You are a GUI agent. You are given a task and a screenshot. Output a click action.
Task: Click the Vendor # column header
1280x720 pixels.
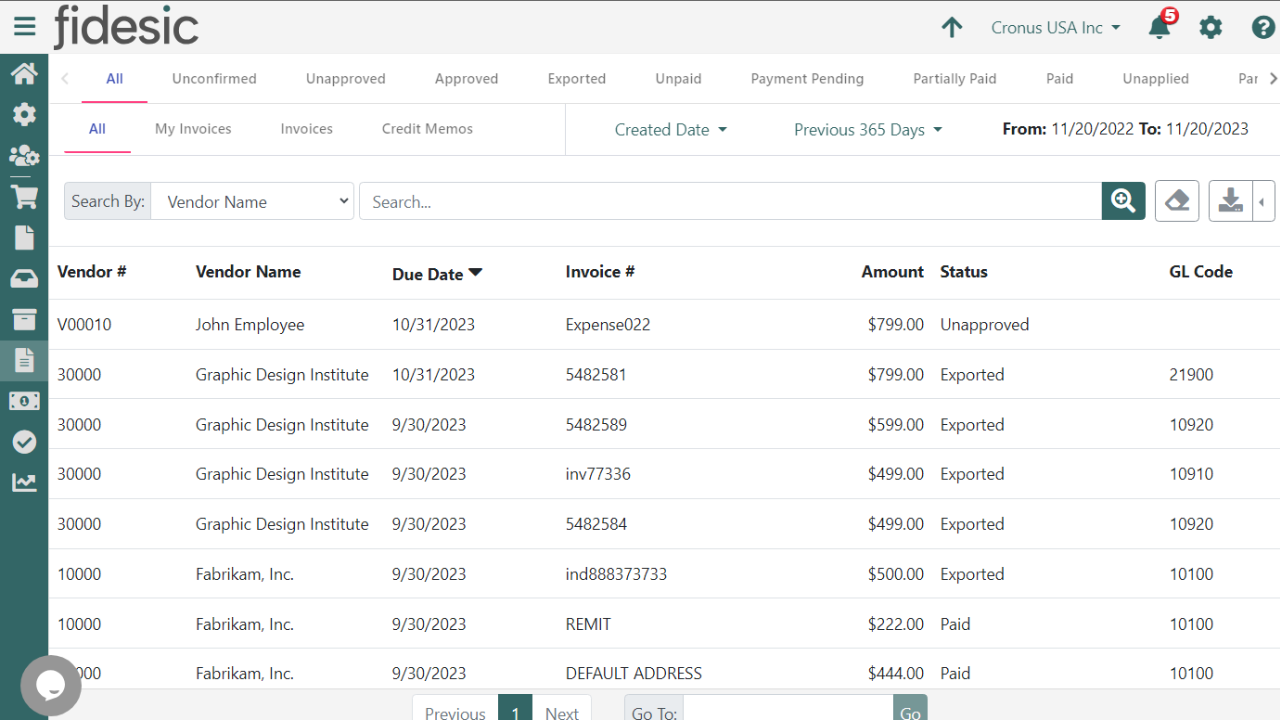pyautogui.click(x=92, y=271)
